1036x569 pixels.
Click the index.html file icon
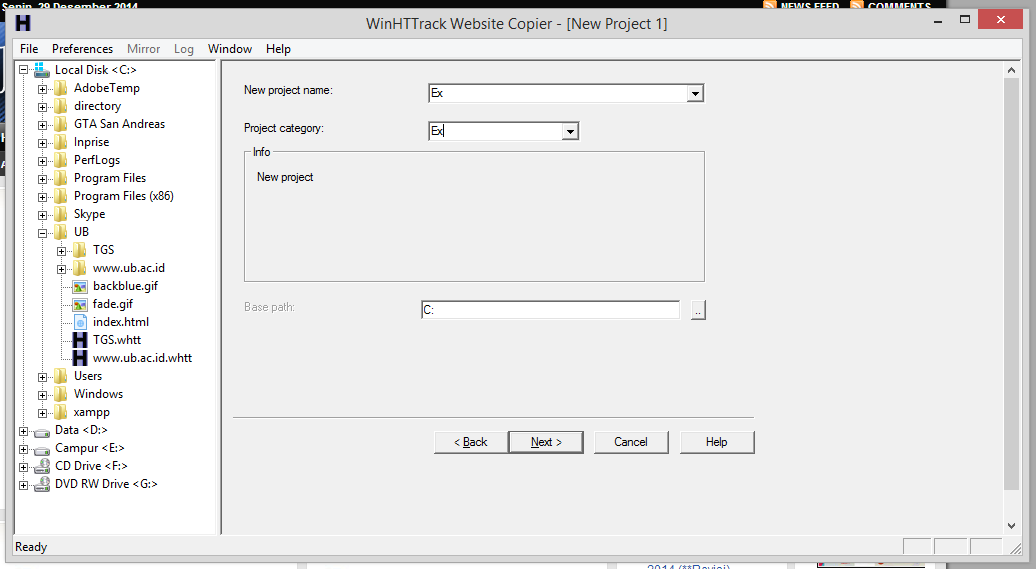pos(80,322)
